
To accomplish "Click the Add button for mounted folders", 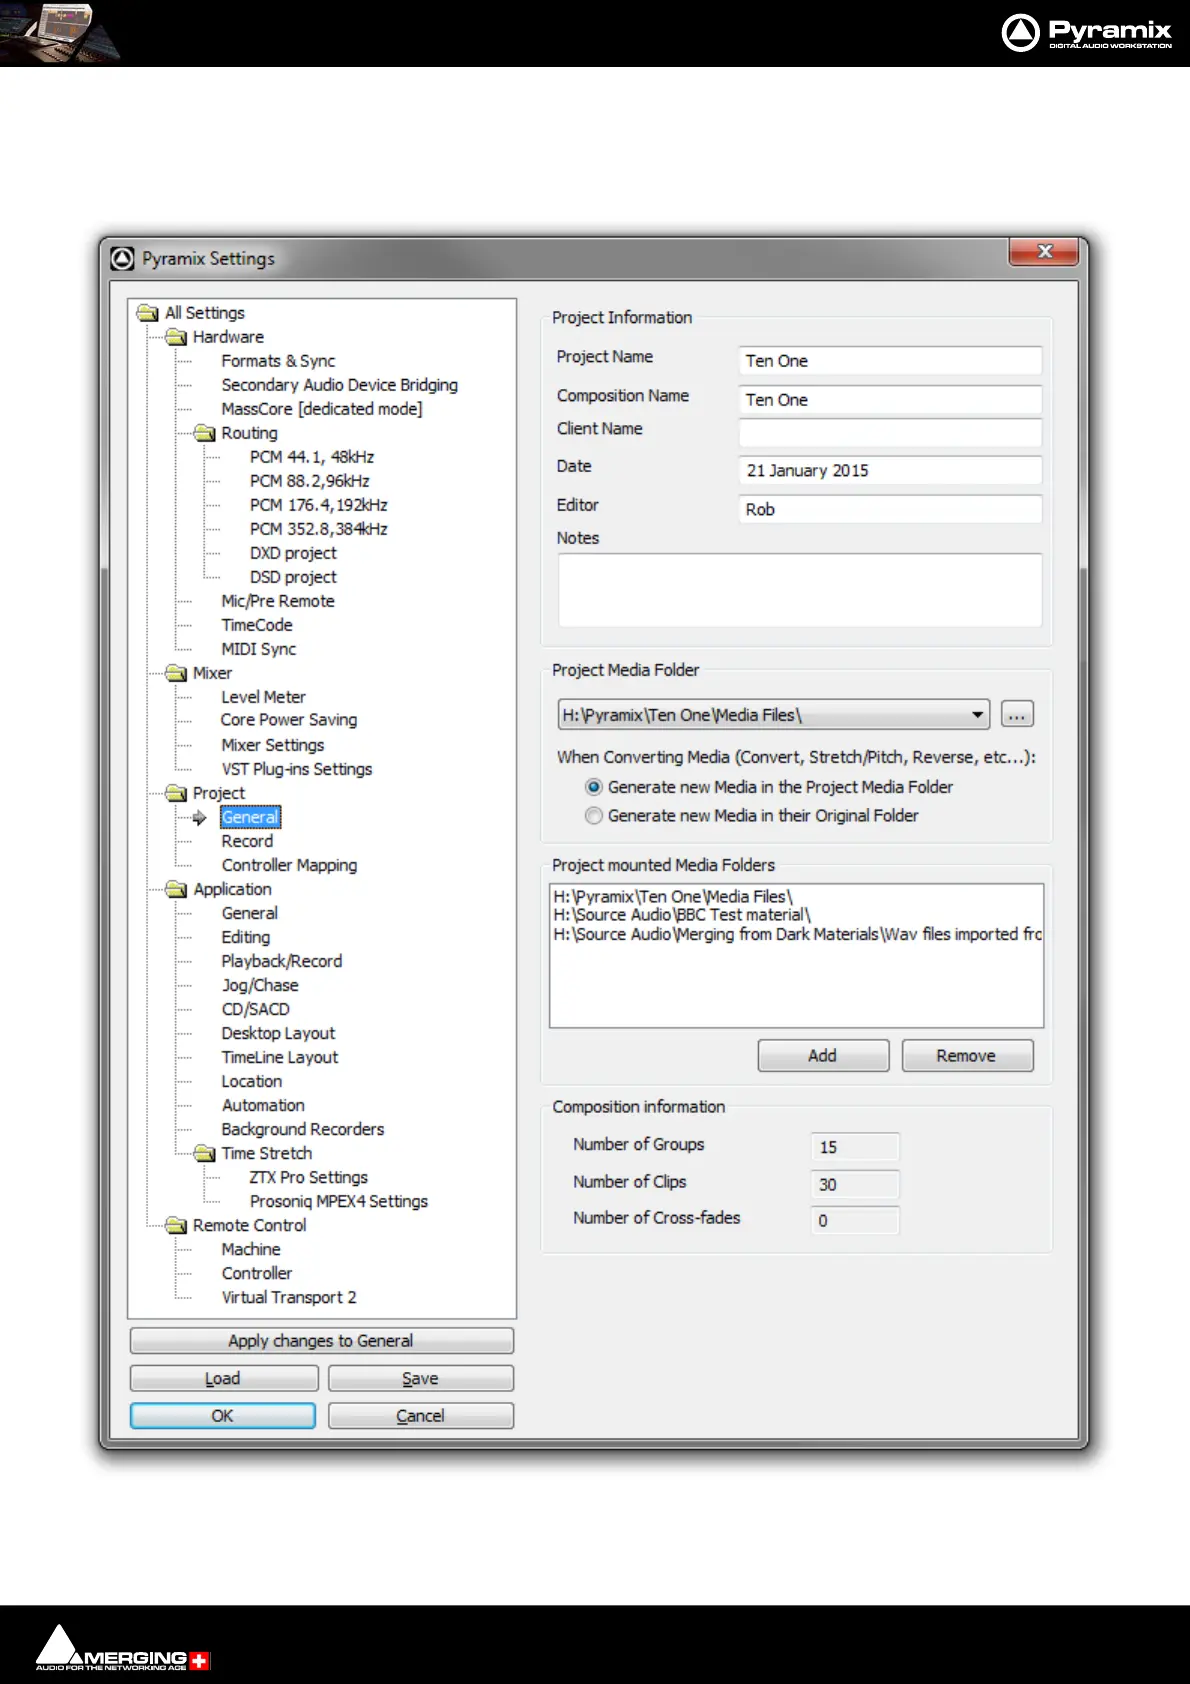I will pos(822,1056).
